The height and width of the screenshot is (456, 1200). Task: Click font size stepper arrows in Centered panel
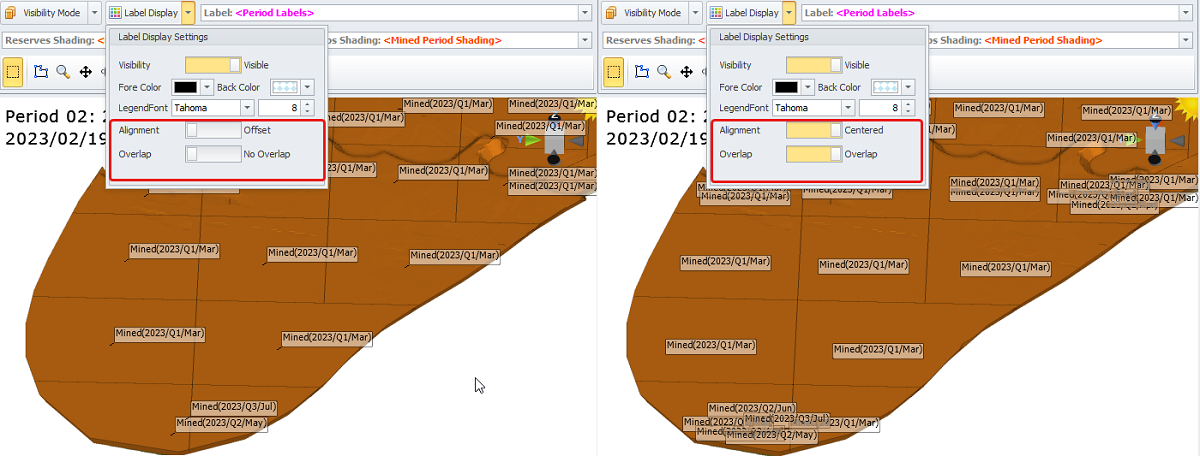pyautogui.click(x=907, y=107)
